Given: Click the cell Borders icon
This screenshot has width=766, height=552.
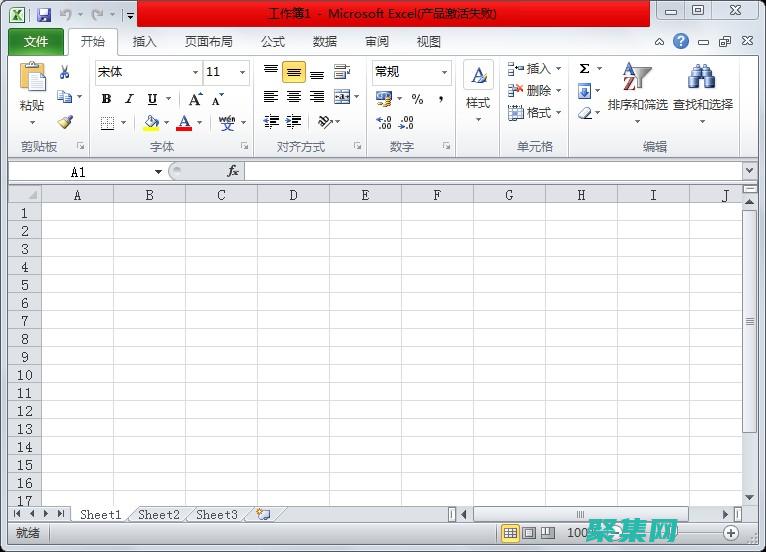Looking at the screenshot, I should (x=107, y=123).
